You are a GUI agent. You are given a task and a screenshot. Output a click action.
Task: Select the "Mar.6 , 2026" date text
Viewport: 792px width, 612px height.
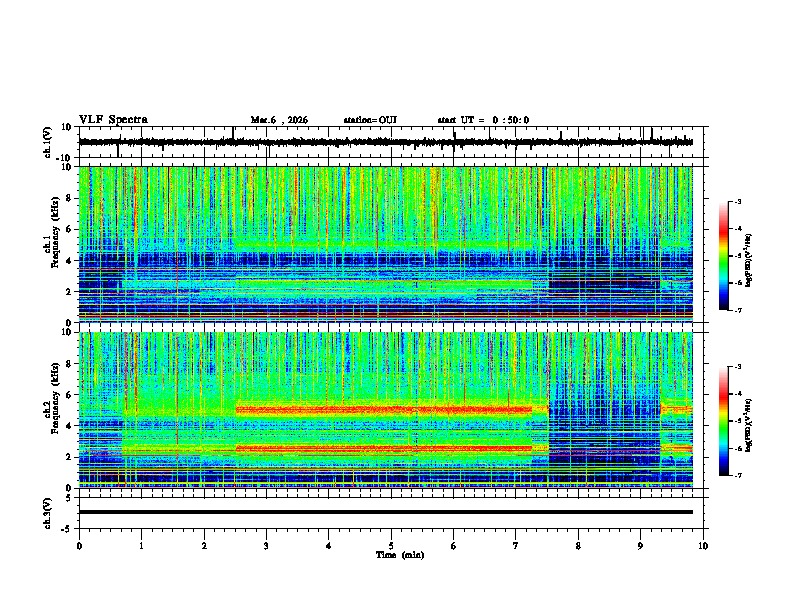pos(279,120)
